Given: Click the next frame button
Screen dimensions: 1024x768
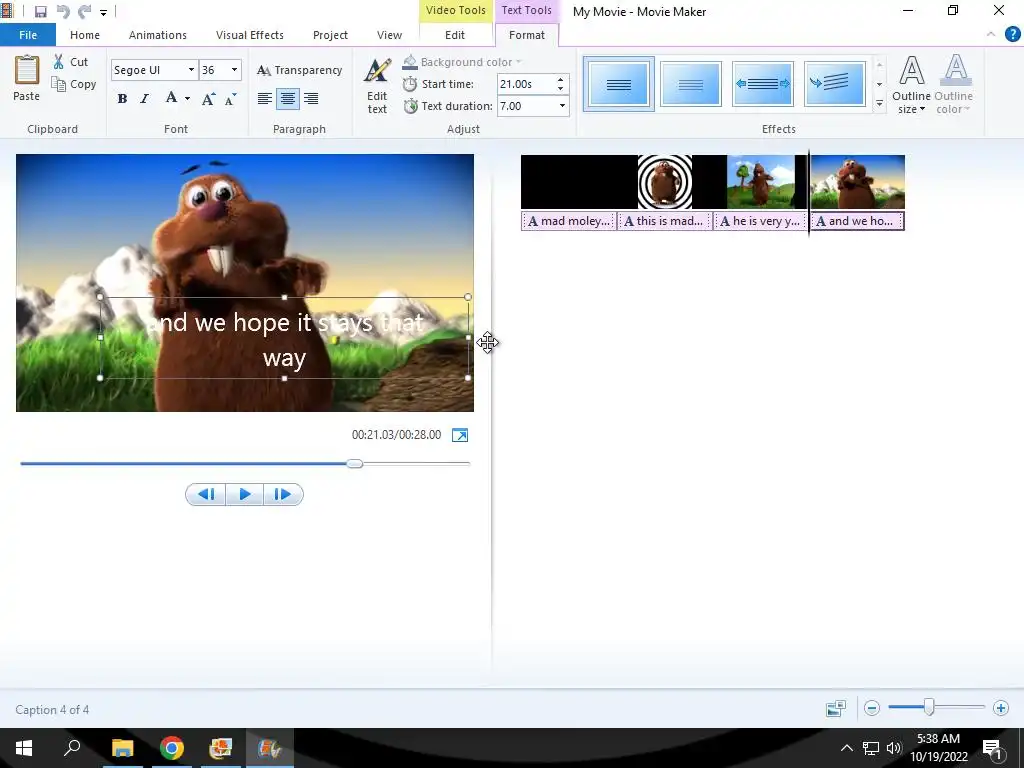Looking at the screenshot, I should [283, 494].
